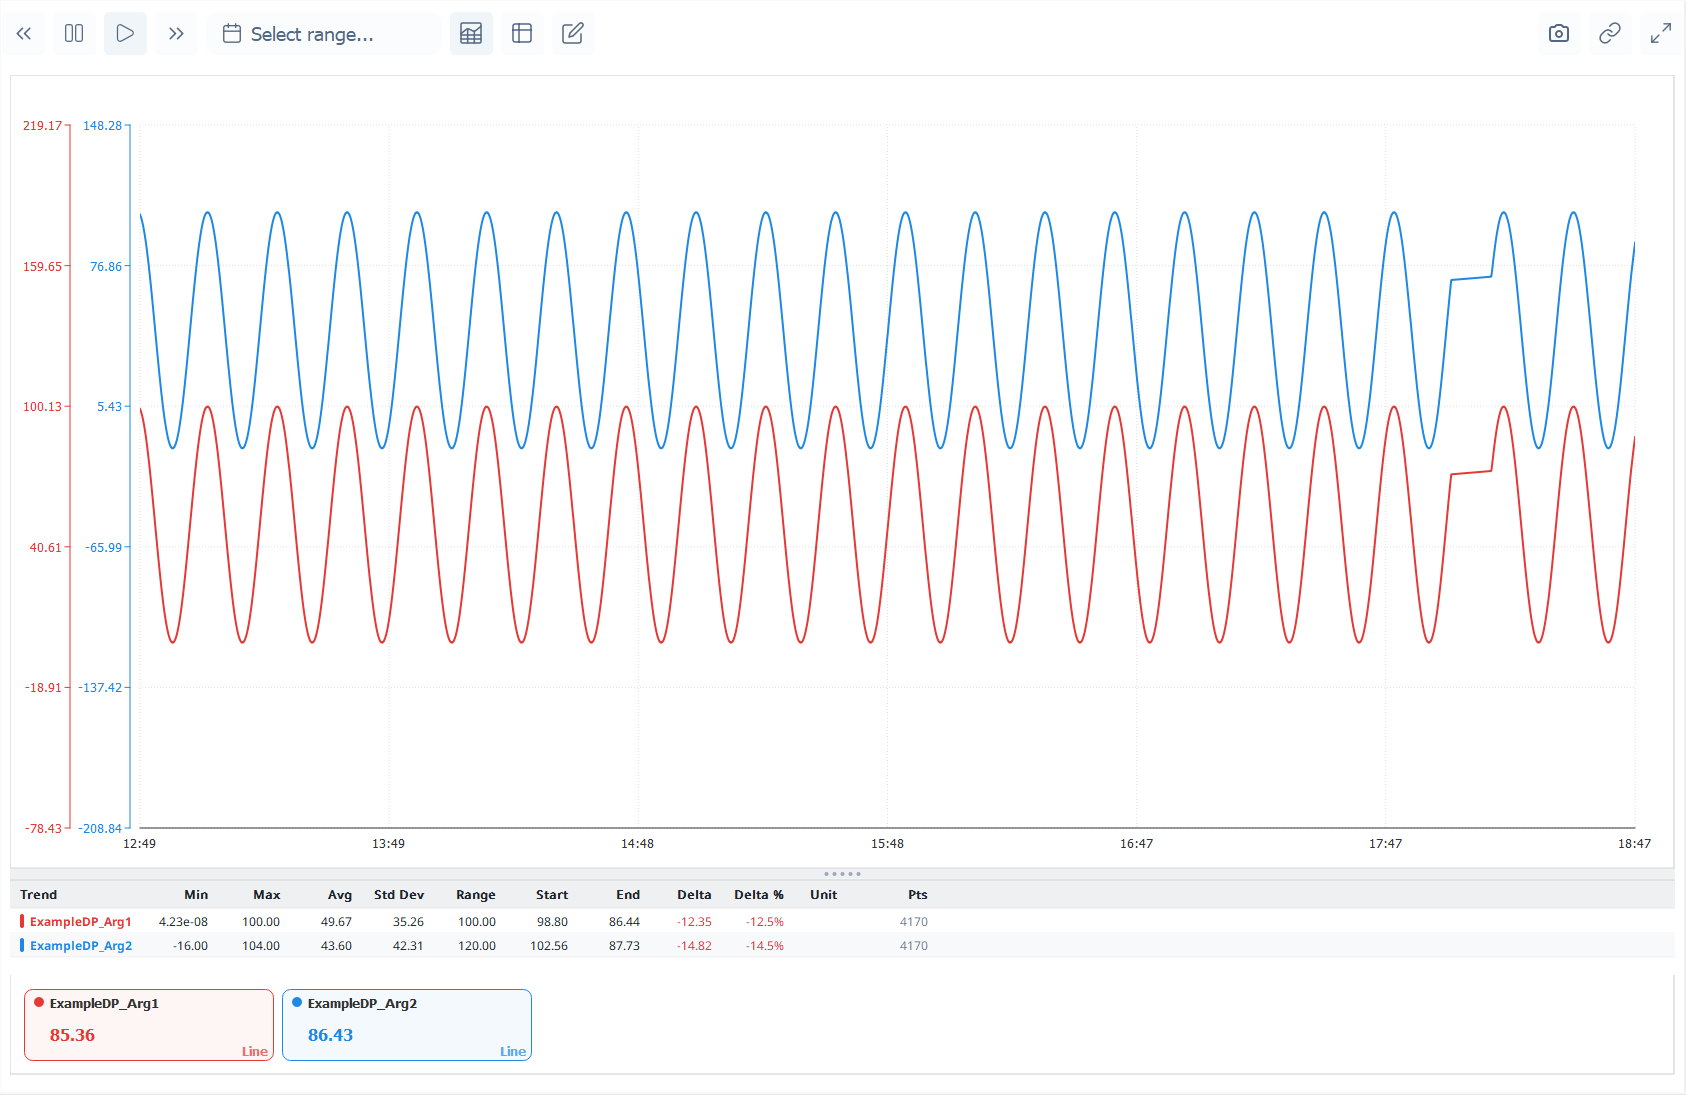Click the panel resize handle dots
Viewport: 1686px width, 1095px height.
[x=842, y=874]
